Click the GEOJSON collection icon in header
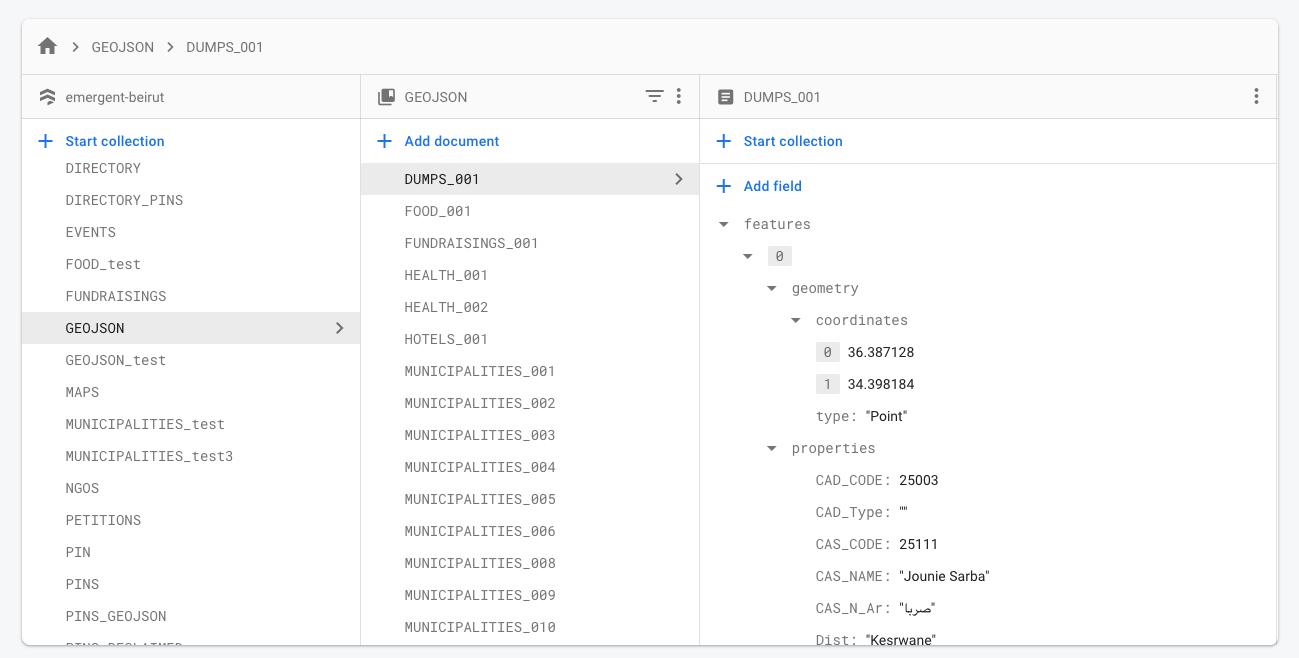The width and height of the screenshot is (1299, 658). point(386,97)
